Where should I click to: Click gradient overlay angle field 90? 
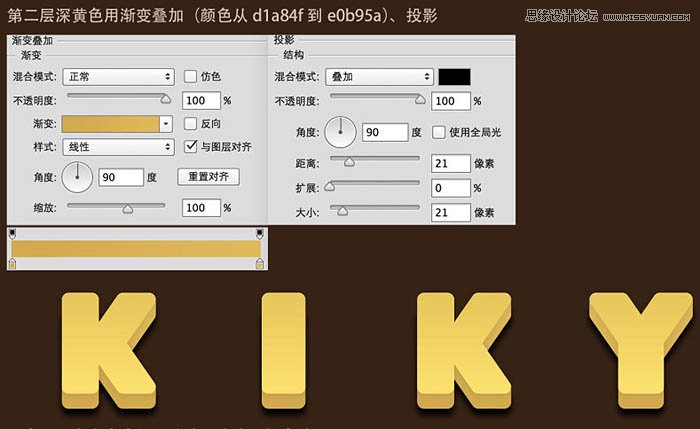coord(121,177)
